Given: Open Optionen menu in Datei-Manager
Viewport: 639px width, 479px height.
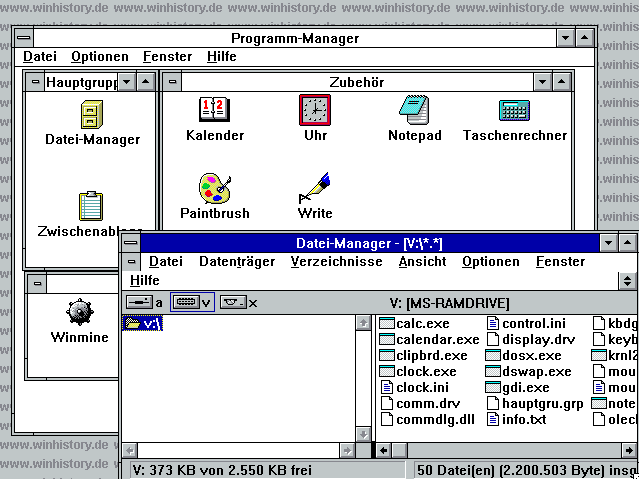Looking at the screenshot, I should [x=491, y=261].
